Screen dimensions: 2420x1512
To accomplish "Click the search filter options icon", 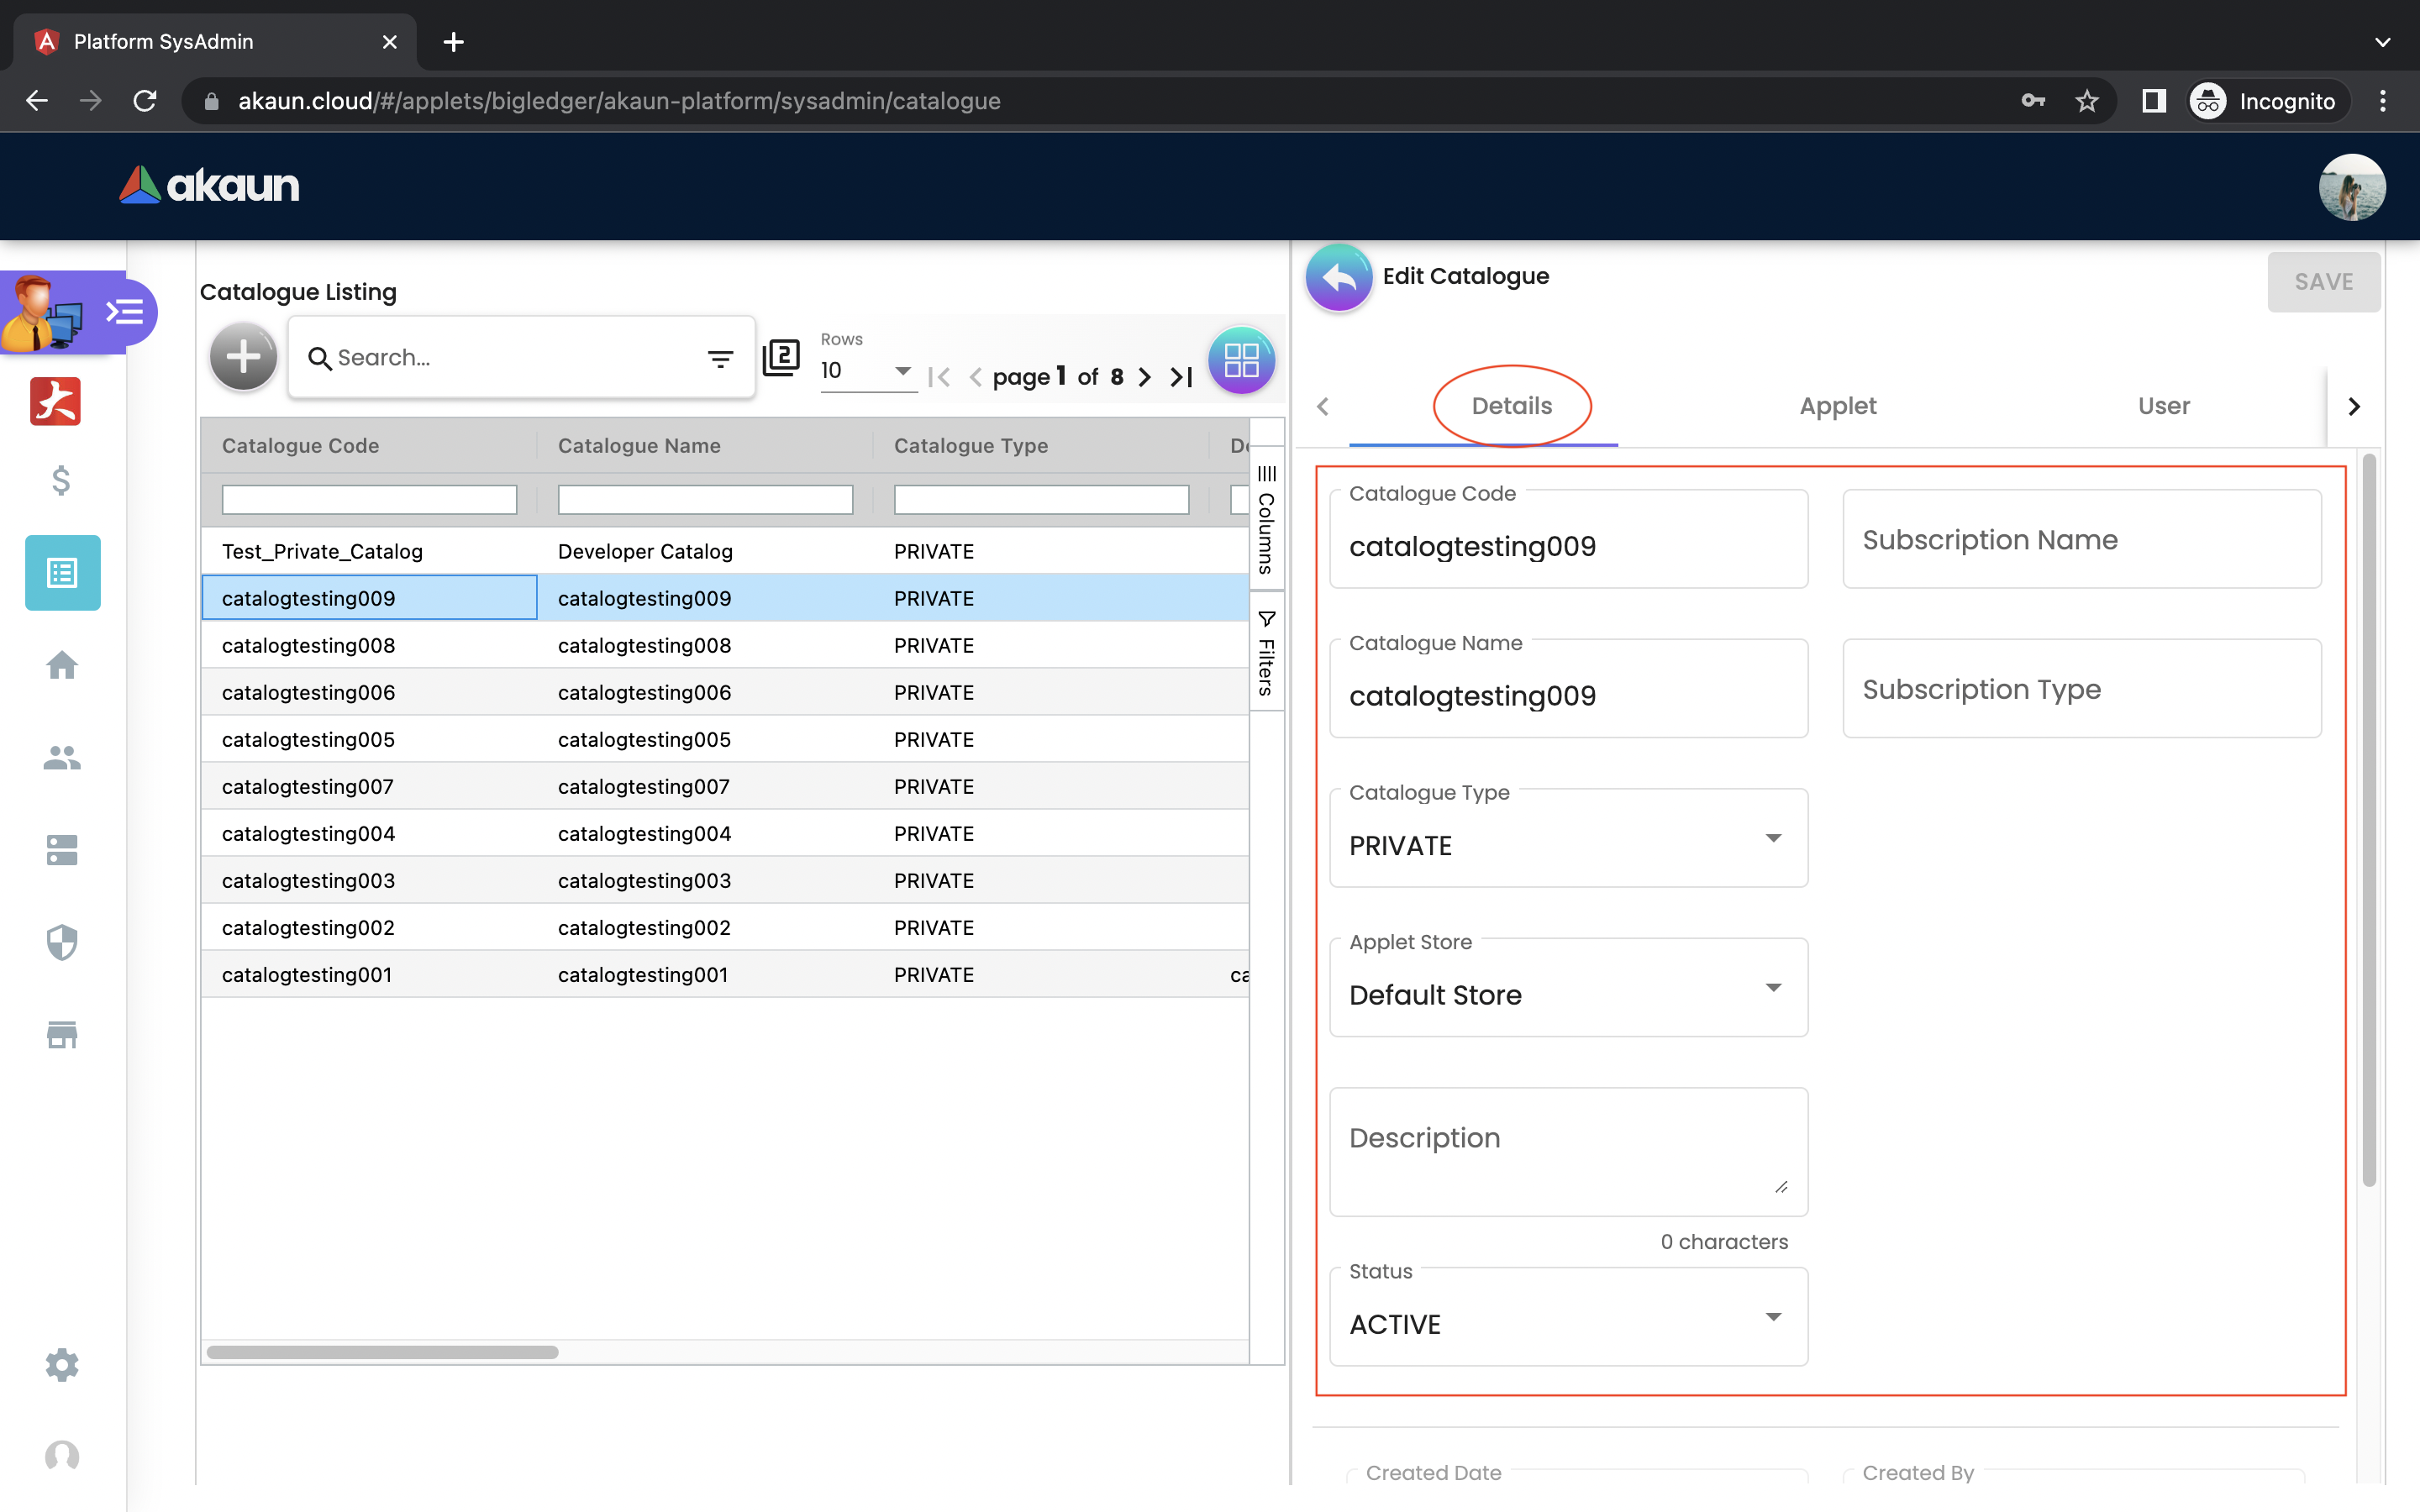I will coord(720,358).
